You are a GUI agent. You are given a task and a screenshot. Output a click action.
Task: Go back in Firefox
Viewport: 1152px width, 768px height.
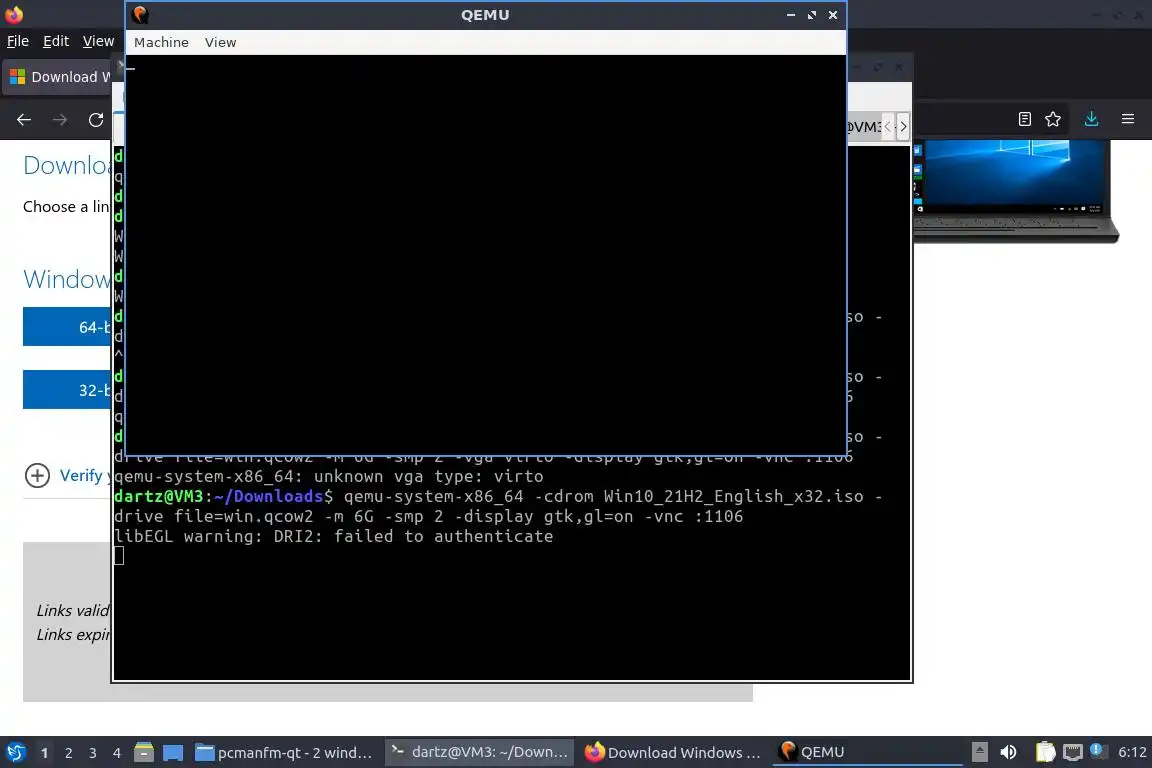24,120
